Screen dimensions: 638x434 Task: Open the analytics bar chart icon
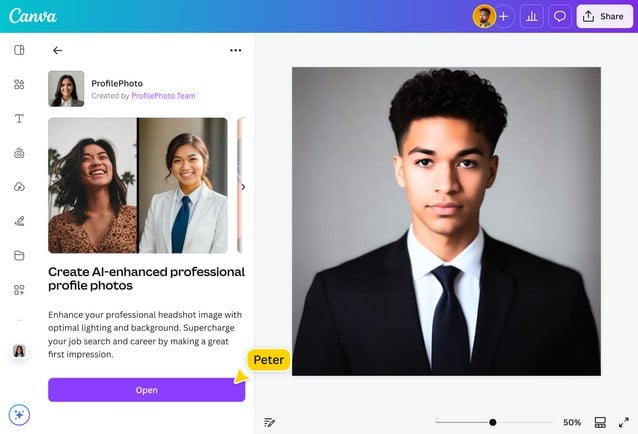tap(532, 17)
